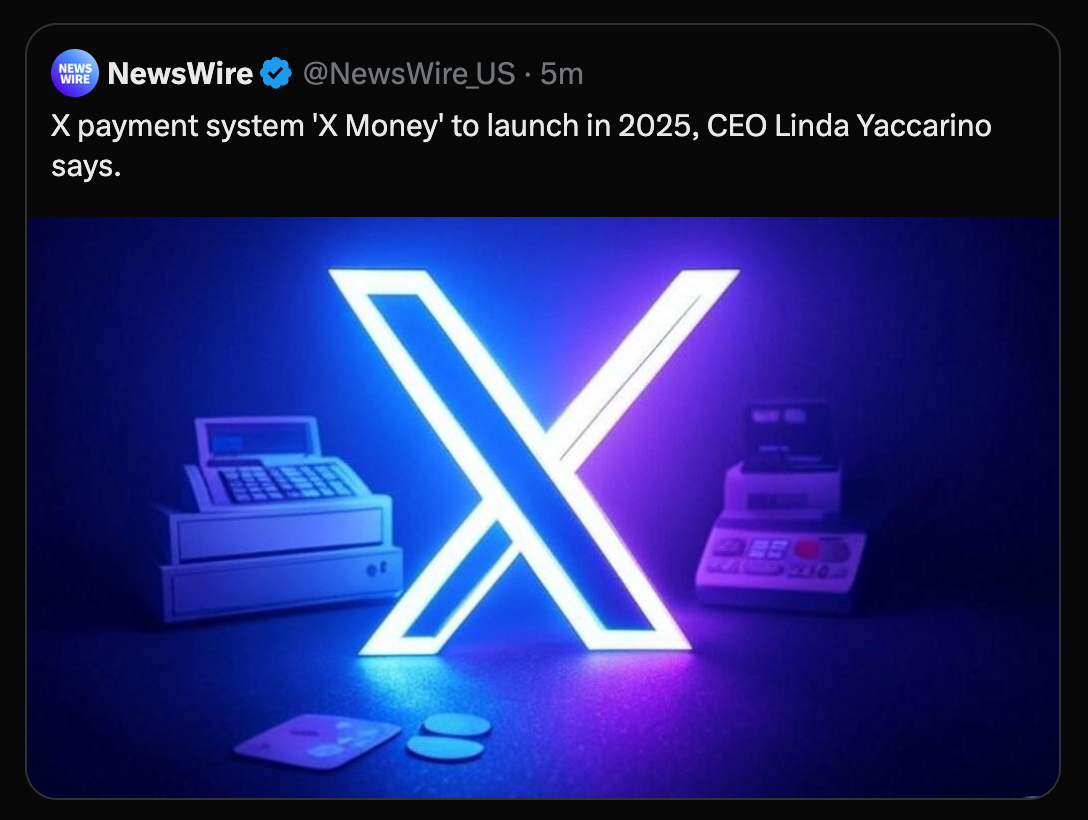Visit the @NewsWire_US handle
1088x820 pixels.
[409, 74]
